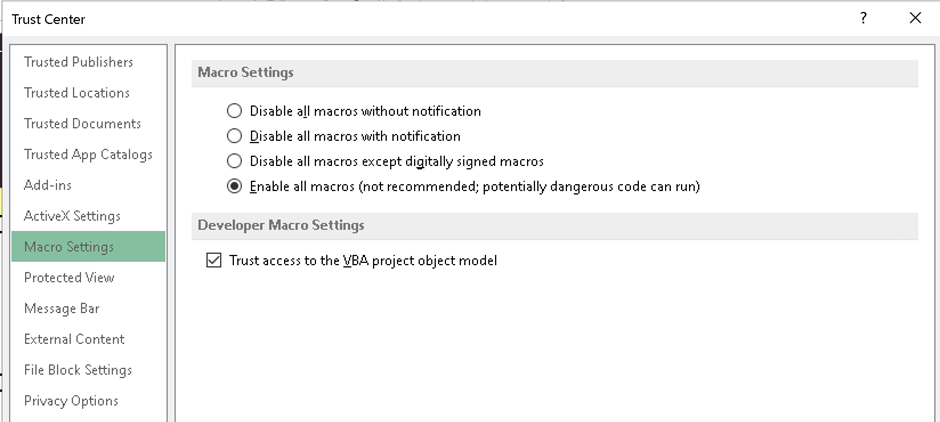The image size is (940, 422).
Task: Show ActiveX Settings
Action: pyautogui.click(x=72, y=216)
